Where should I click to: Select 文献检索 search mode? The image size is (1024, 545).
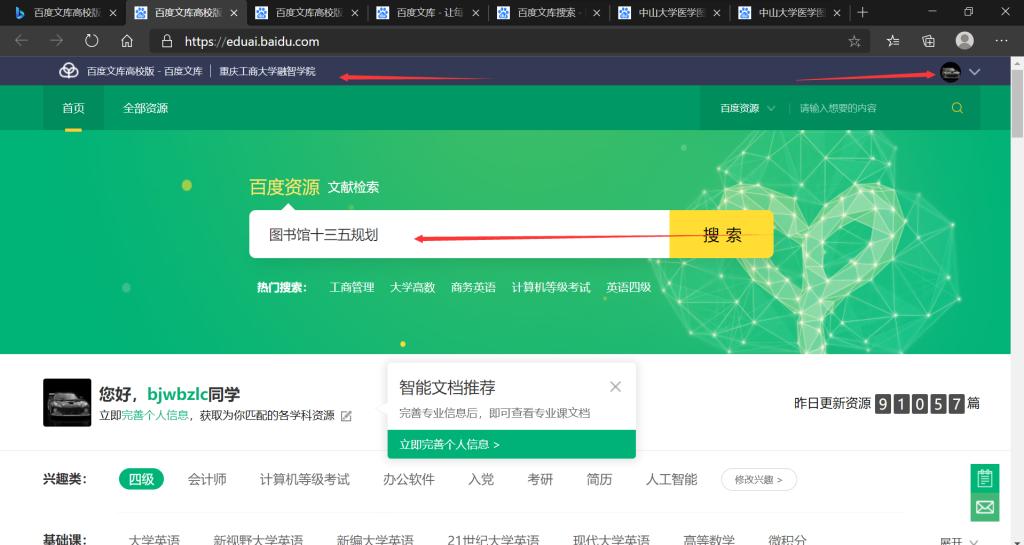[353, 187]
